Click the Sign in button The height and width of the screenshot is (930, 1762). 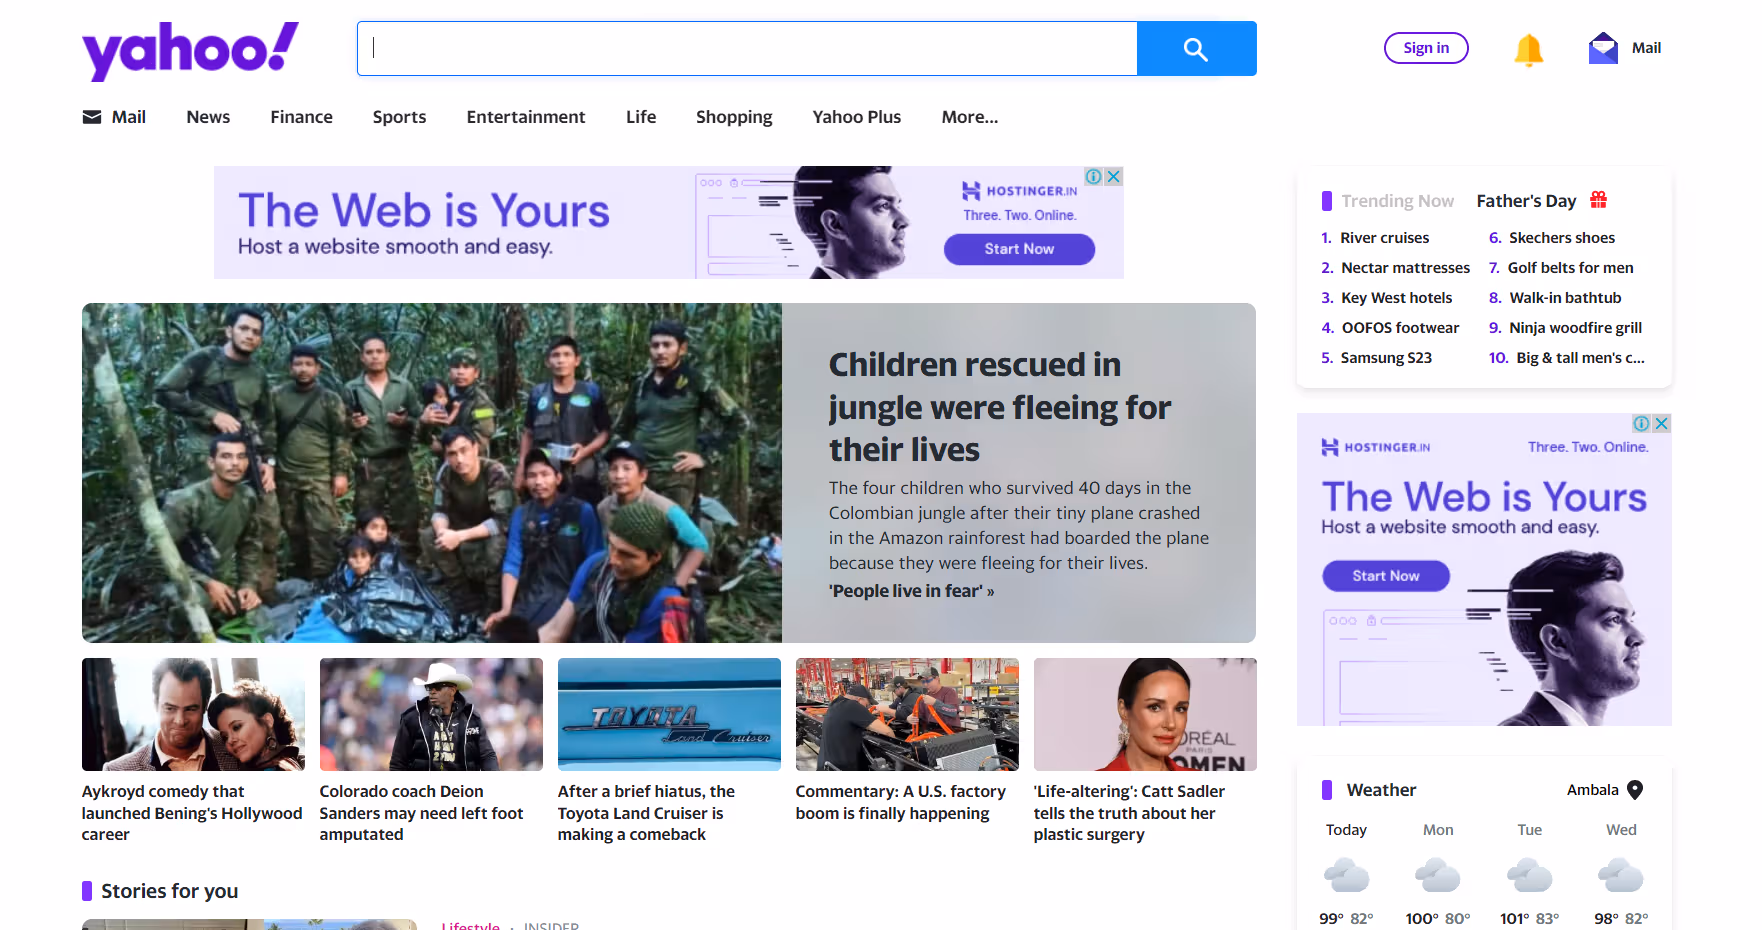[x=1425, y=48]
